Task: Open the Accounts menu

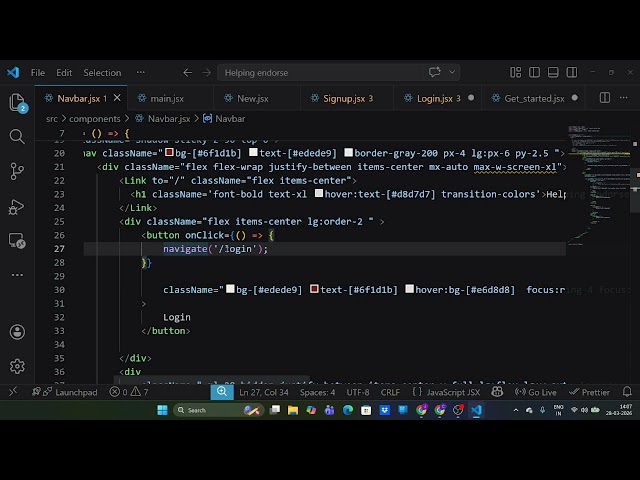Action: click(x=17, y=332)
